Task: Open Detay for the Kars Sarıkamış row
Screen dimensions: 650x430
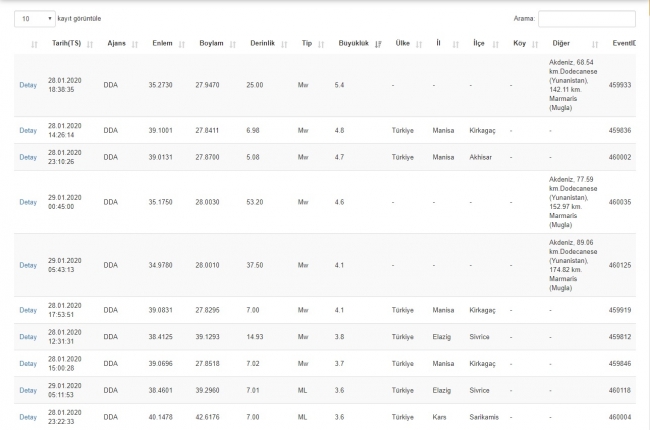Action: tap(28, 417)
